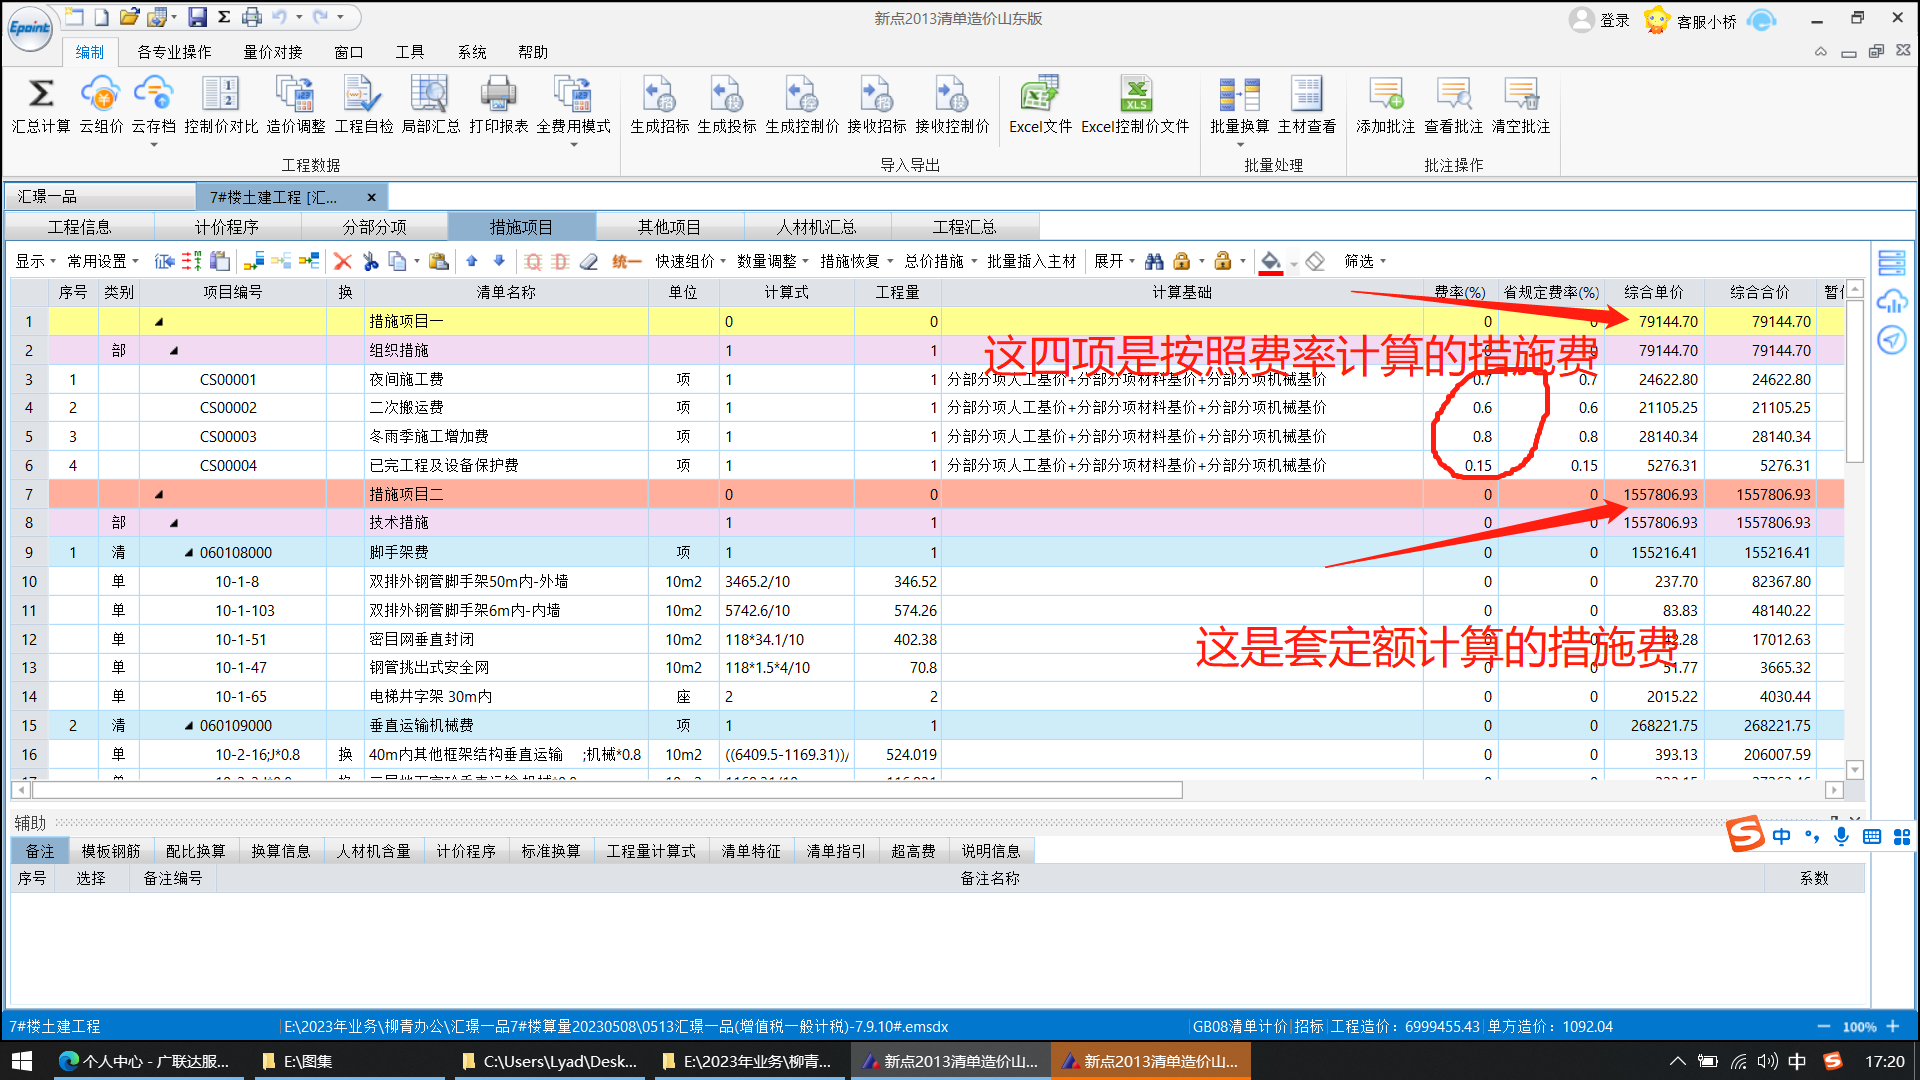The width and height of the screenshot is (1920, 1080).
Task: Open the 总价措施 dropdown
Action: click(x=941, y=262)
